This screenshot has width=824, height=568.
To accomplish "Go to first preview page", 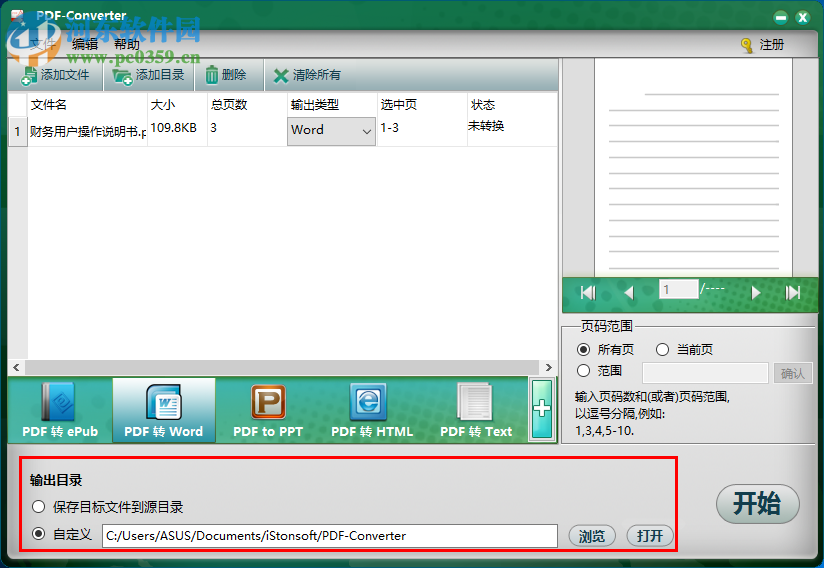I will 588,292.
